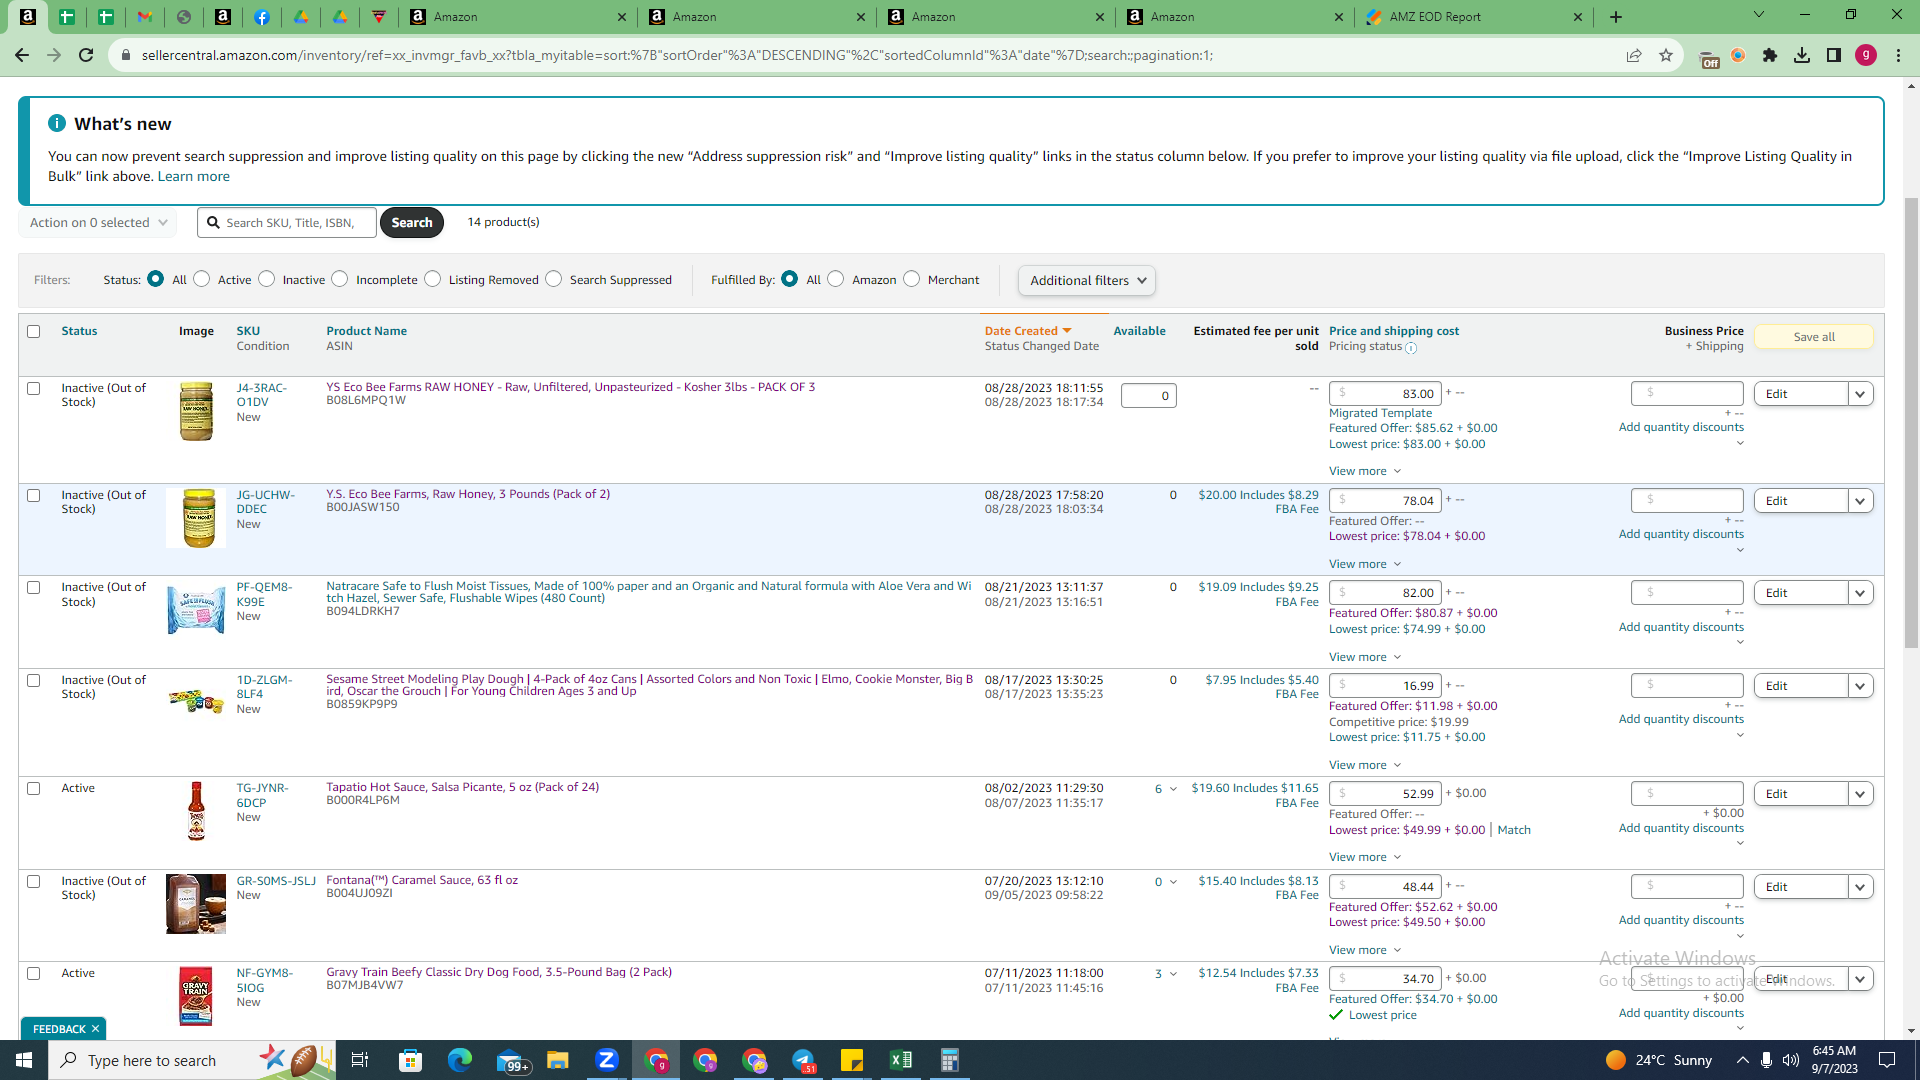Switch to the first Amazon tab
The image size is (1920, 1080).
tap(518, 17)
